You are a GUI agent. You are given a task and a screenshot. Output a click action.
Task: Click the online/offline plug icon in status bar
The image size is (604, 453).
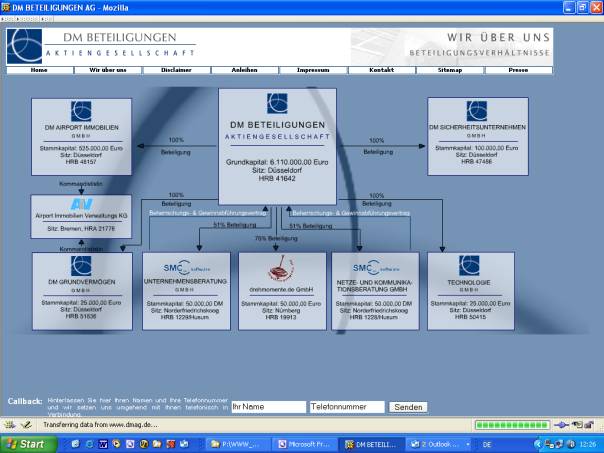[x=561, y=425]
